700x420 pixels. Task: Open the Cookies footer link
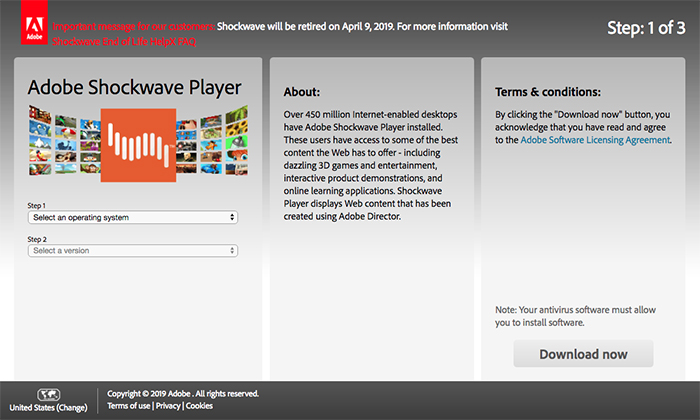click(x=200, y=406)
